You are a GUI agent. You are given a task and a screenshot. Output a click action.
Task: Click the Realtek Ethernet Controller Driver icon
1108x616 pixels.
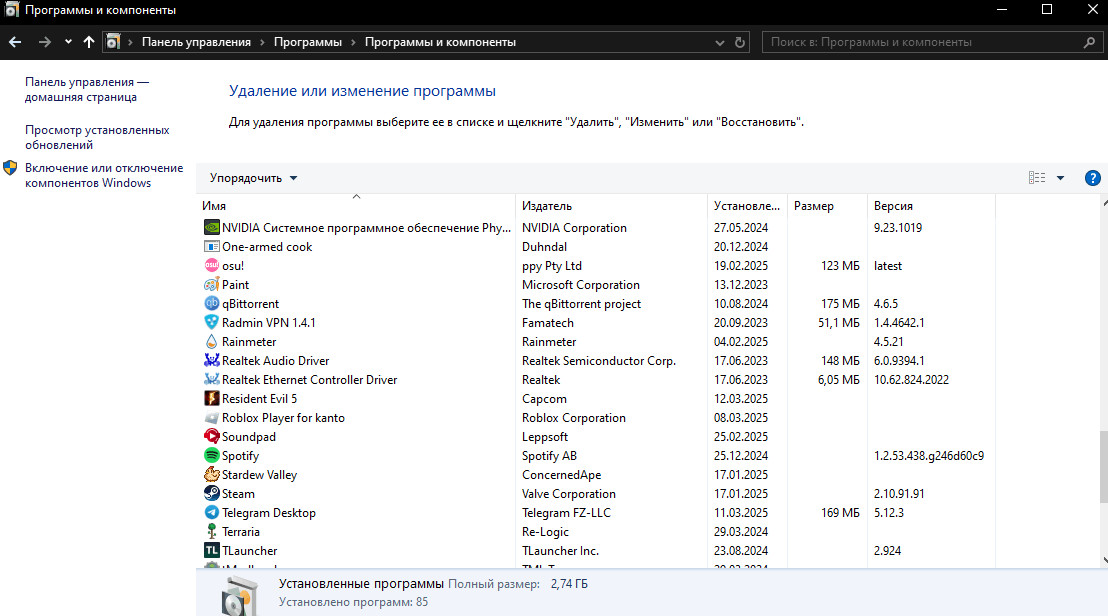[x=211, y=379]
